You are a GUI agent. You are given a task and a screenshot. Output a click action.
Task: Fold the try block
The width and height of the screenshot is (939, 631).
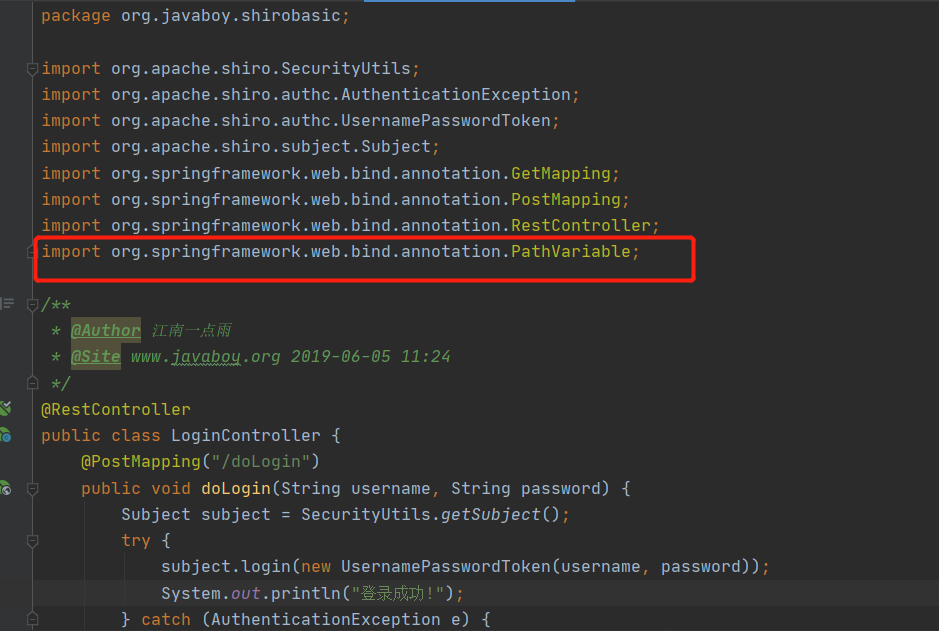point(32,541)
